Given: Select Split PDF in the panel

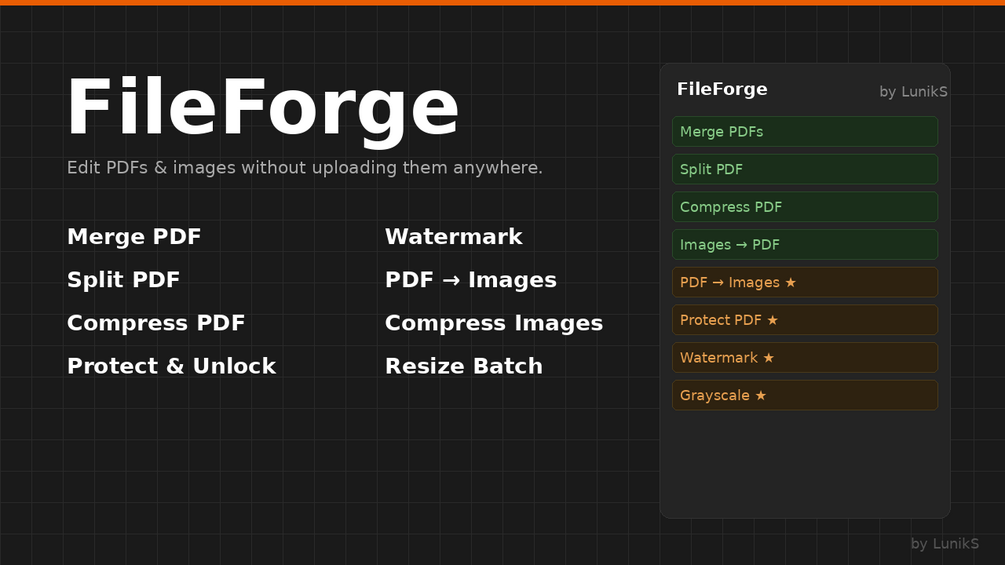Looking at the screenshot, I should (x=805, y=169).
